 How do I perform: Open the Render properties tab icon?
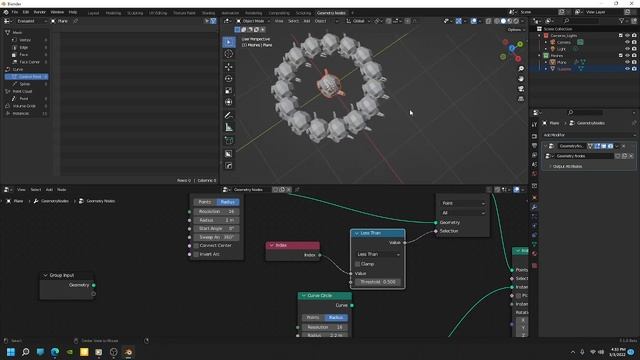(x=534, y=136)
